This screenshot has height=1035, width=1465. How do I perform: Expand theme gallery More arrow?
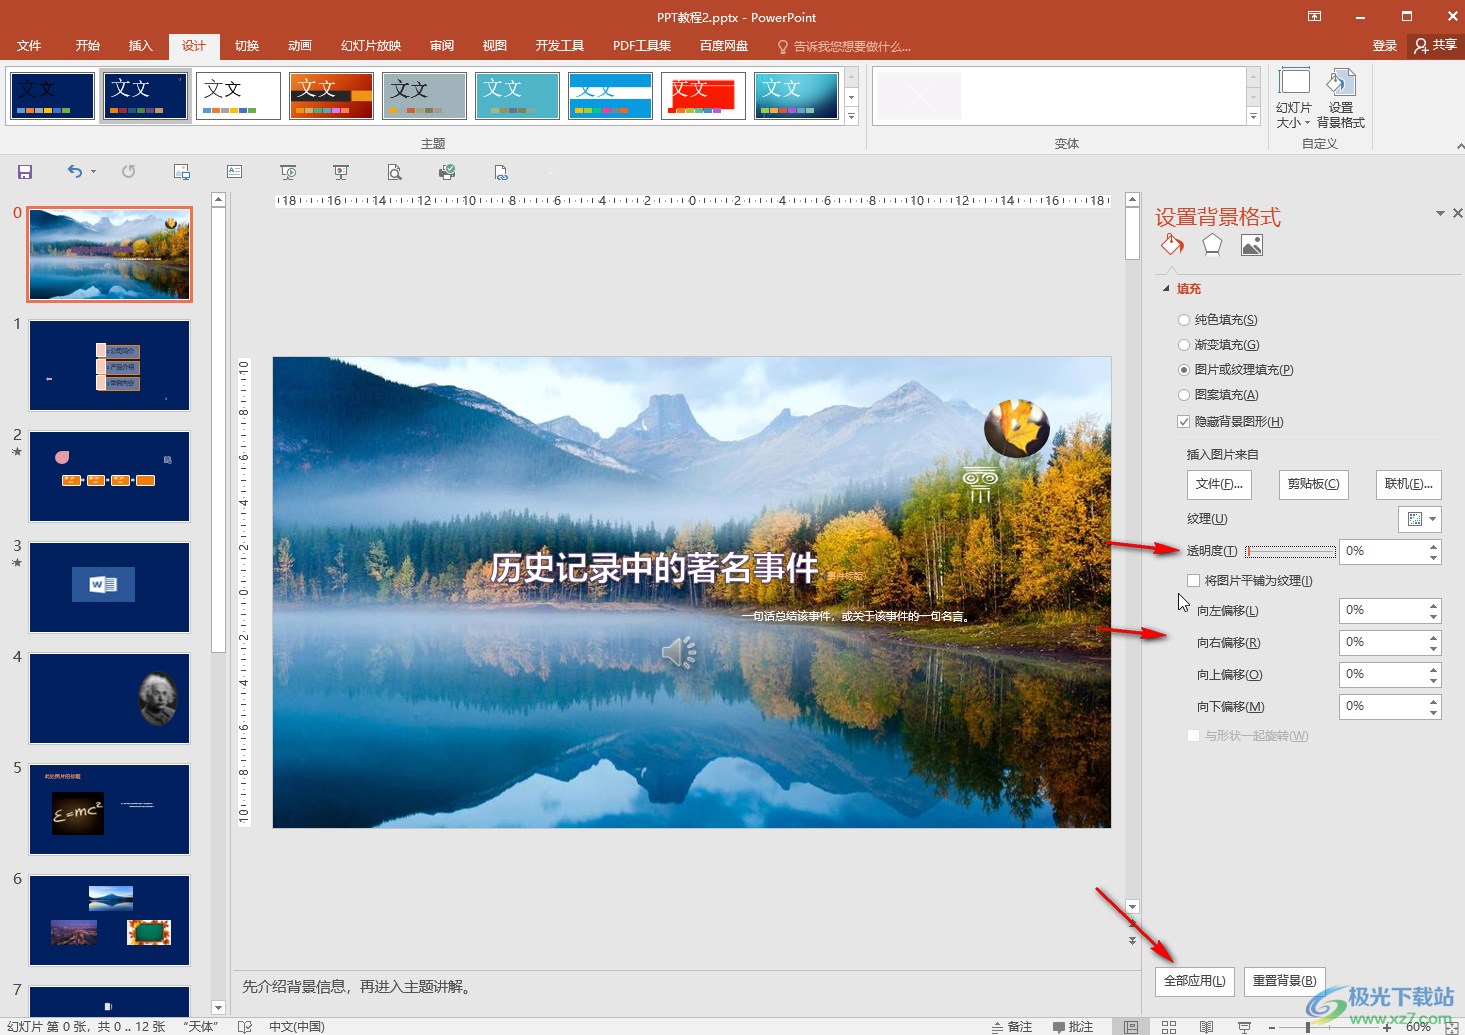pos(852,117)
